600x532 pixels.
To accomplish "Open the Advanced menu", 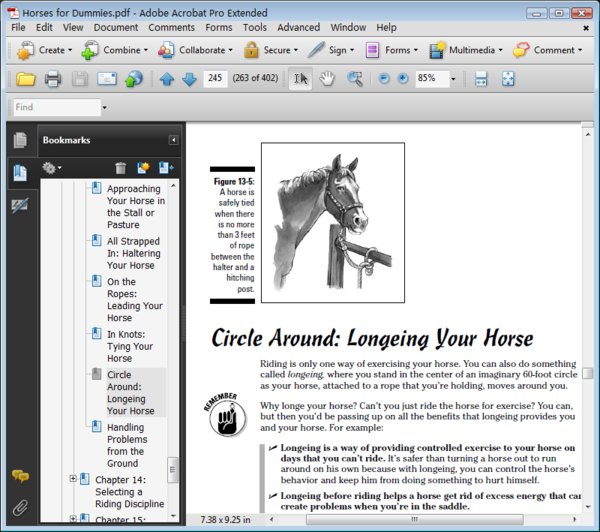I will pos(298,27).
